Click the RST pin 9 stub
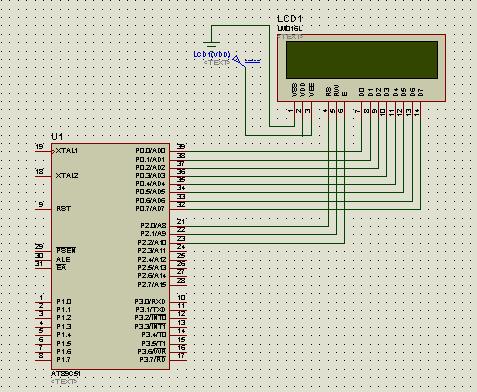 pyautogui.click(x=43, y=209)
